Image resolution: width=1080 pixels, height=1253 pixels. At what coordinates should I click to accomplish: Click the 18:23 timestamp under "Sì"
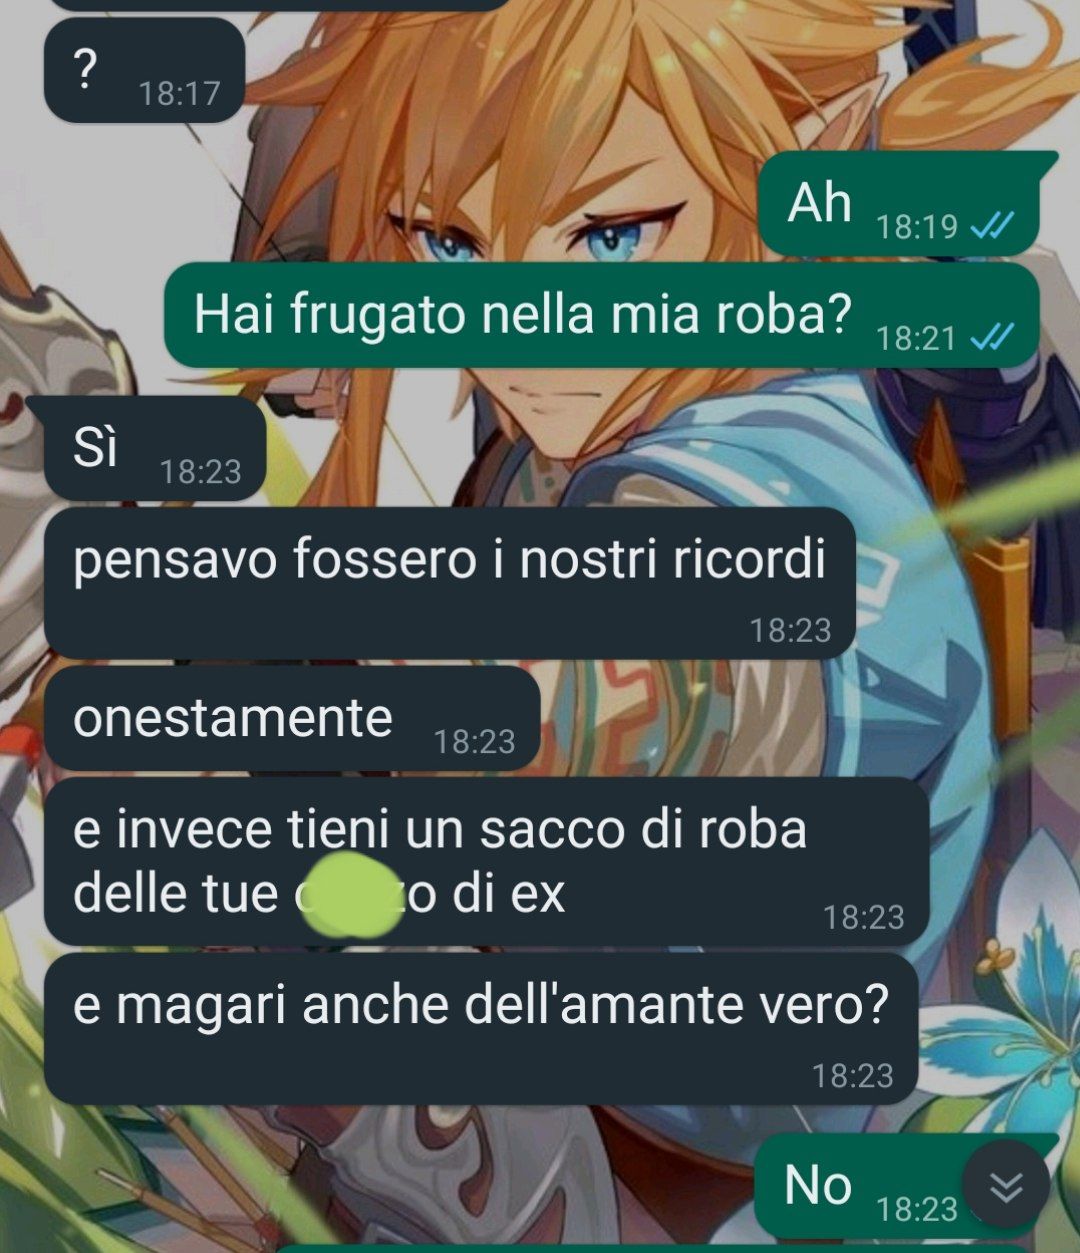[x=201, y=471]
